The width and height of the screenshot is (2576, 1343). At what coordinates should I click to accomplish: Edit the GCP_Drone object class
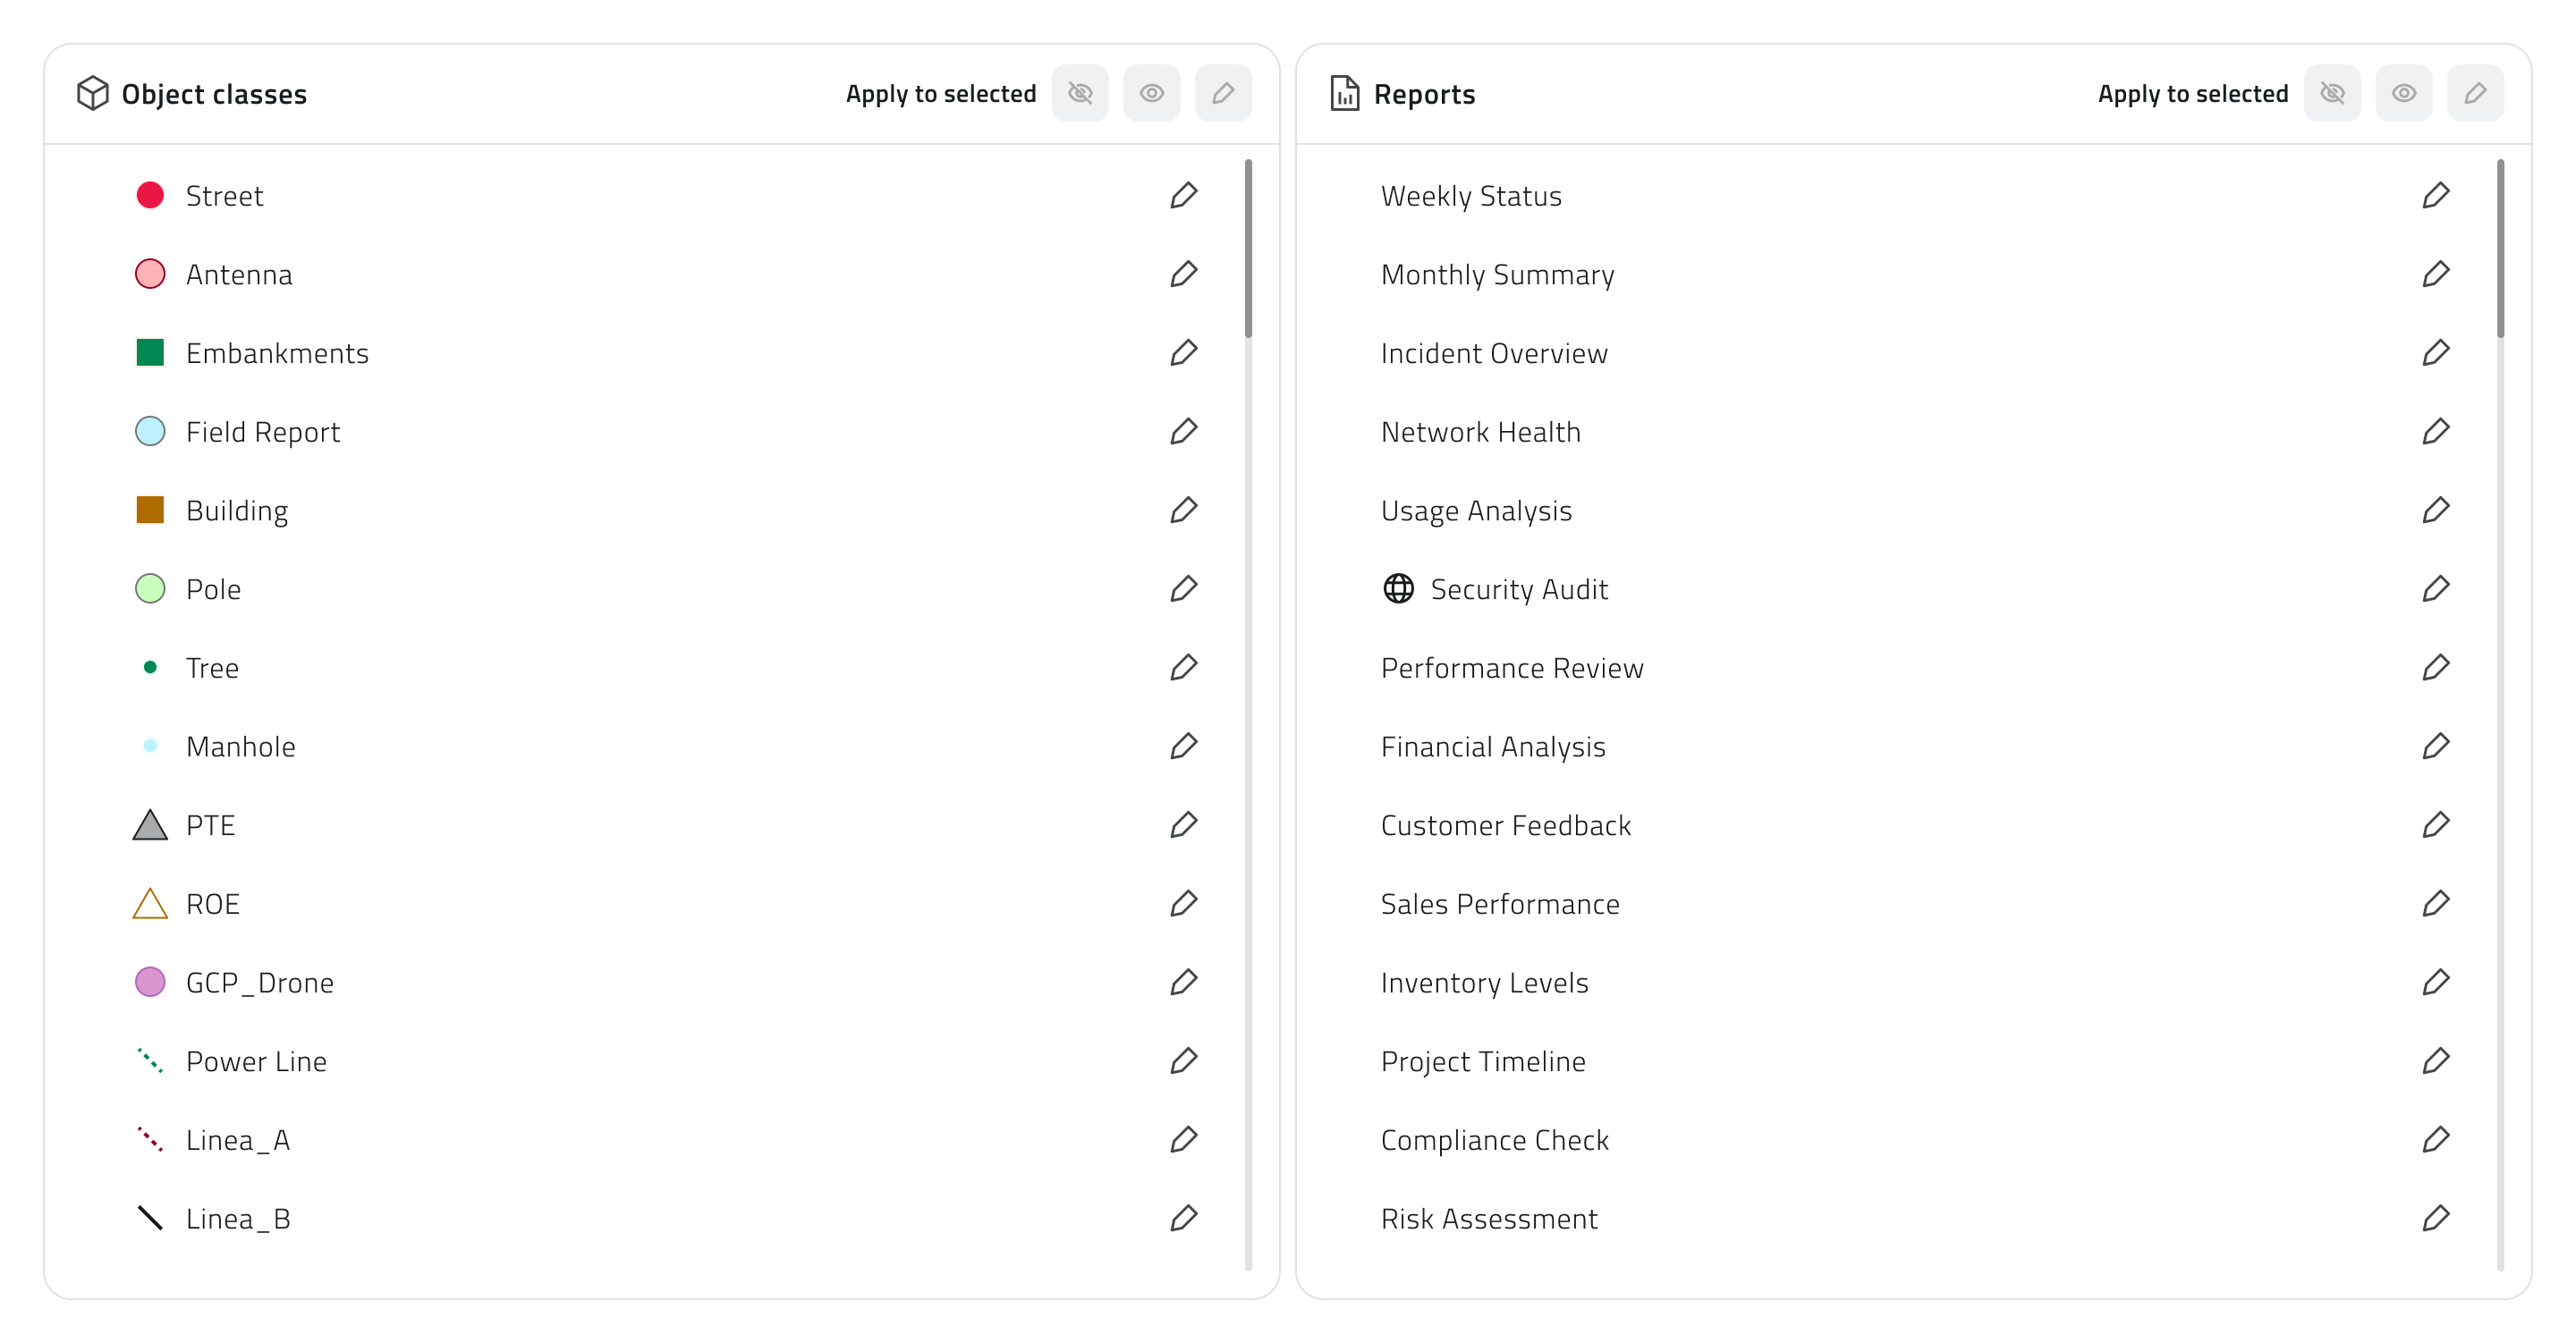pyautogui.click(x=1184, y=982)
